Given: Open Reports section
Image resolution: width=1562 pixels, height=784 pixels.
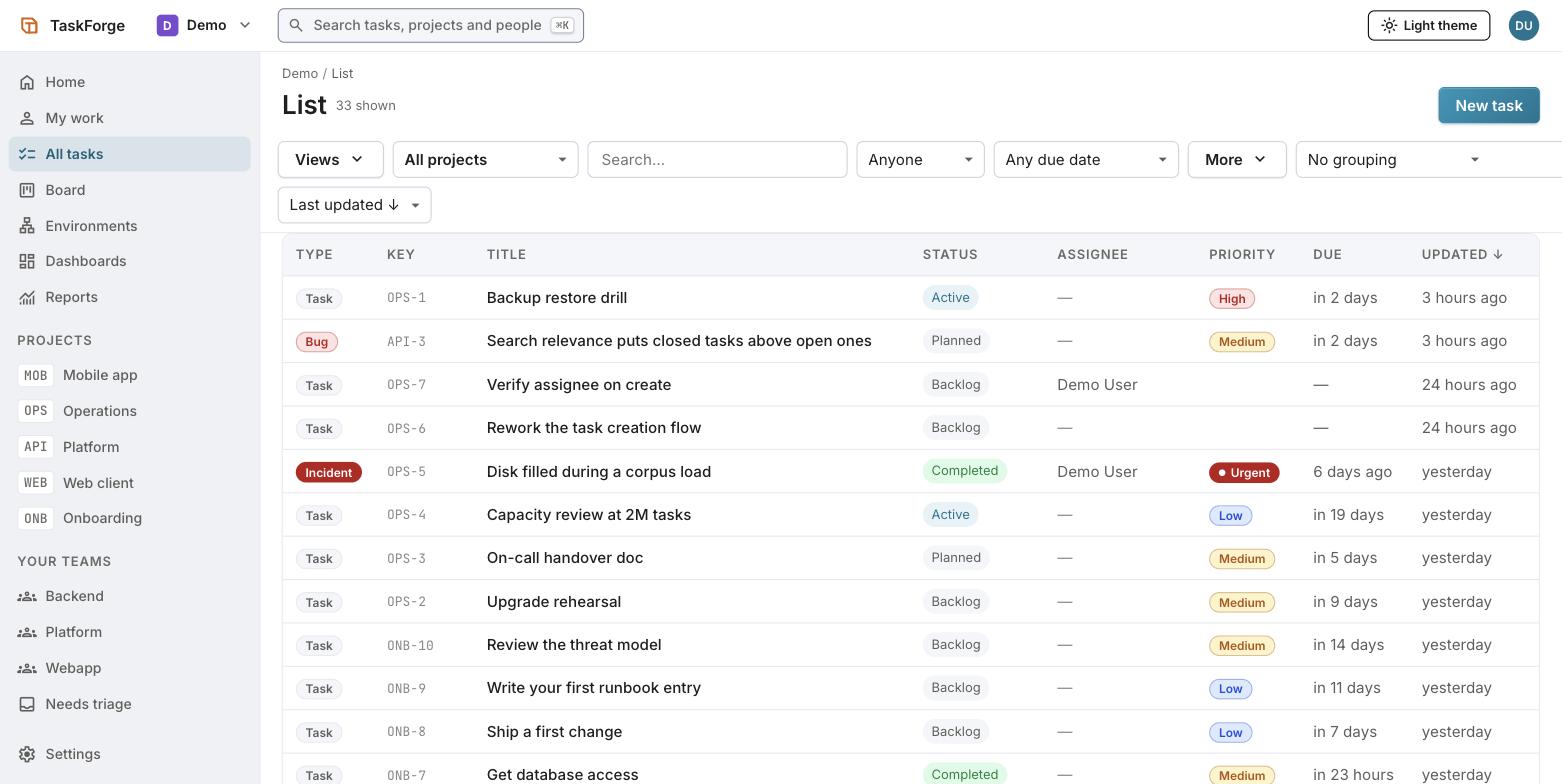Looking at the screenshot, I should tap(130, 297).
